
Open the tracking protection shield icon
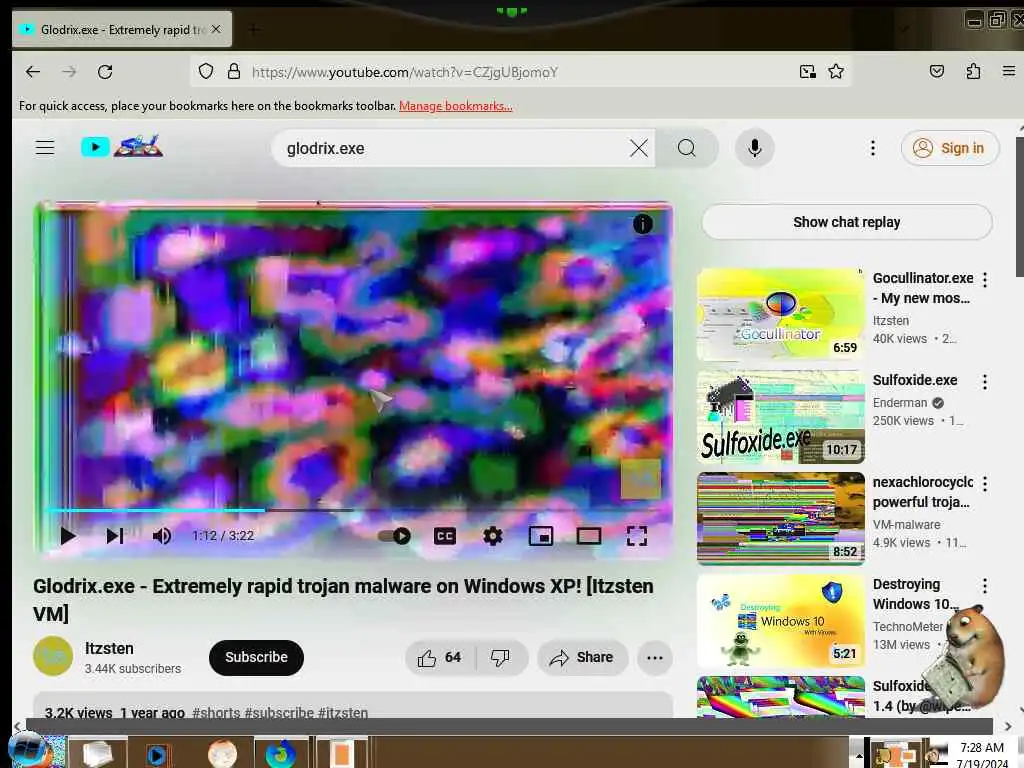pyautogui.click(x=206, y=71)
